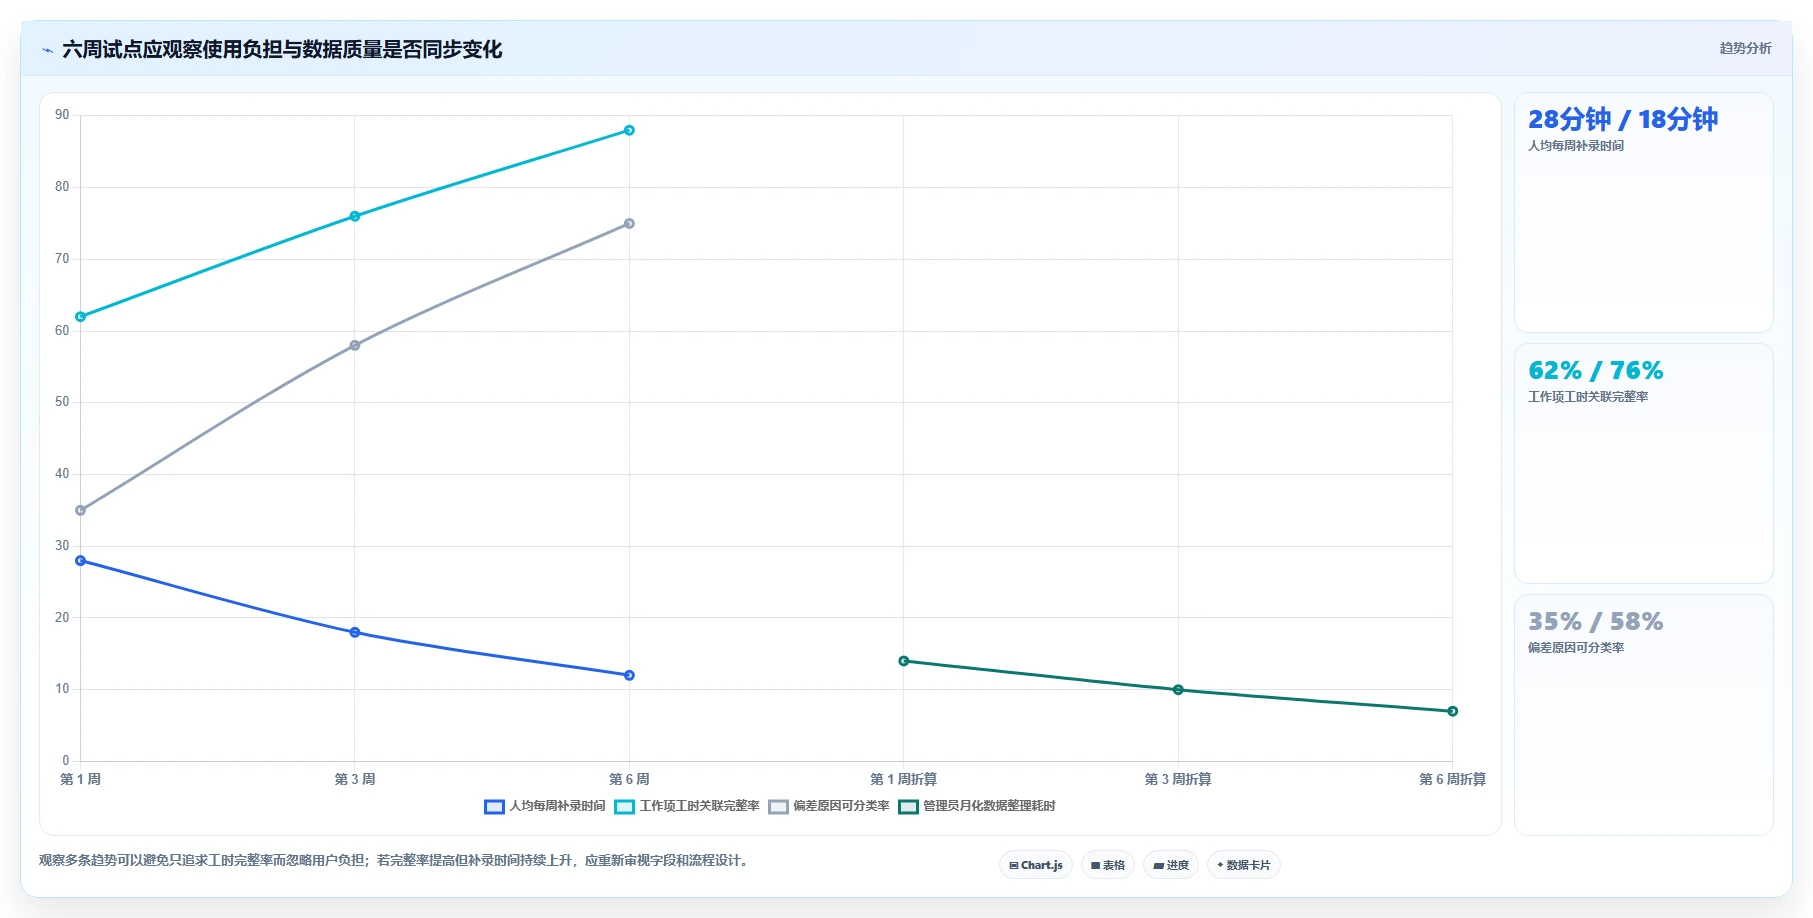Toggle the 人均每周补录时间 legend series
This screenshot has width=1813, height=918.
click(x=545, y=806)
